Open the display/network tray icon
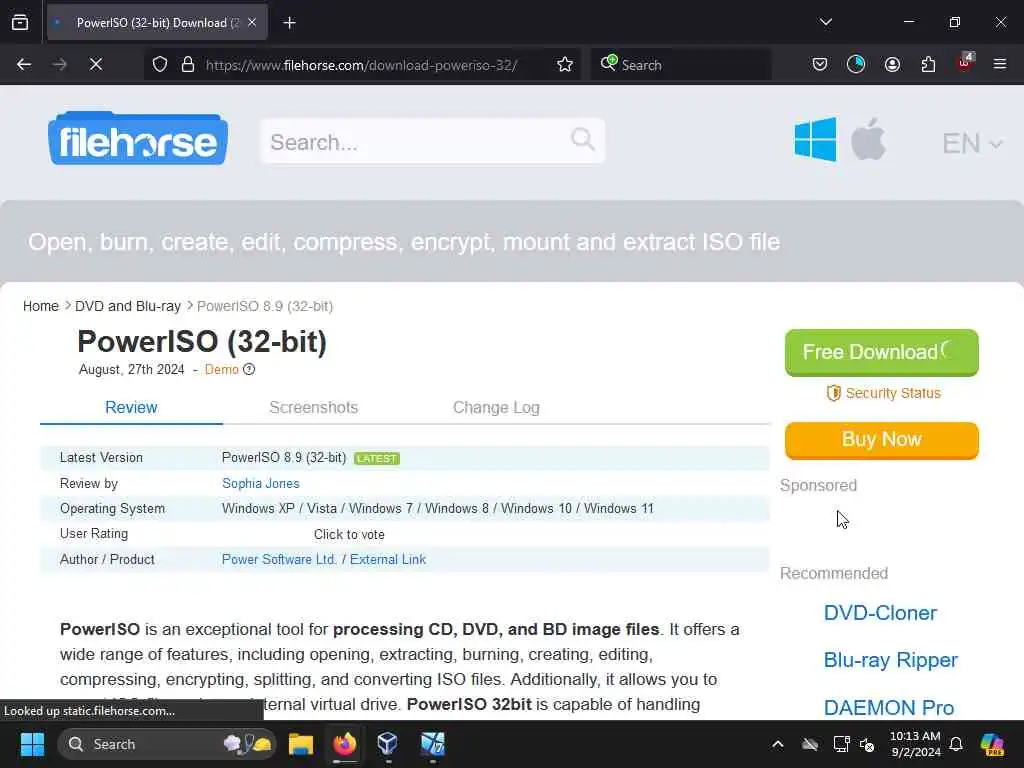The image size is (1024, 768). 841,744
